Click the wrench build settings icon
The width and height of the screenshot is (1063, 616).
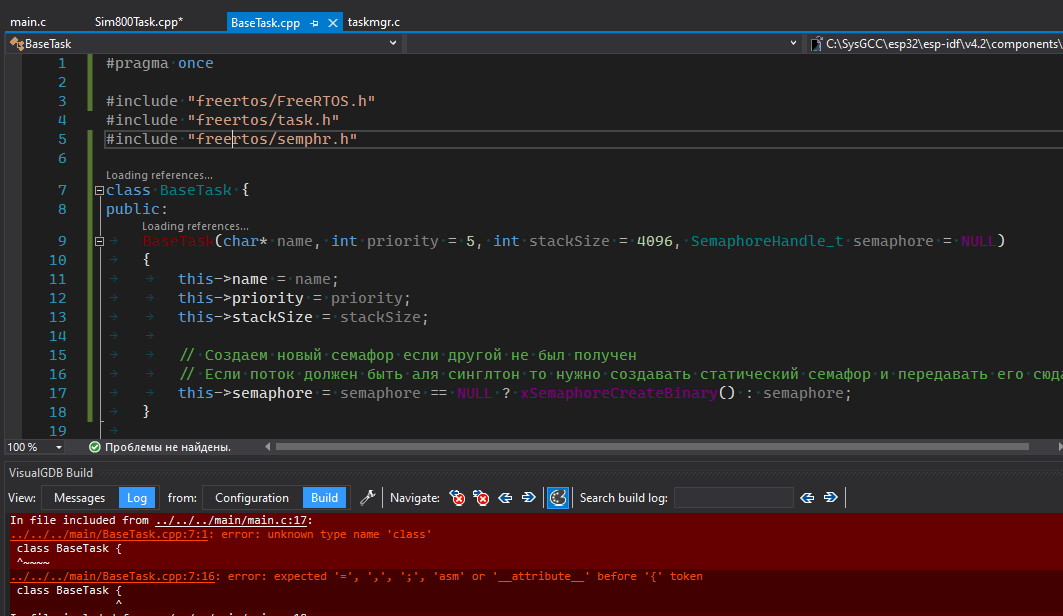(x=367, y=498)
